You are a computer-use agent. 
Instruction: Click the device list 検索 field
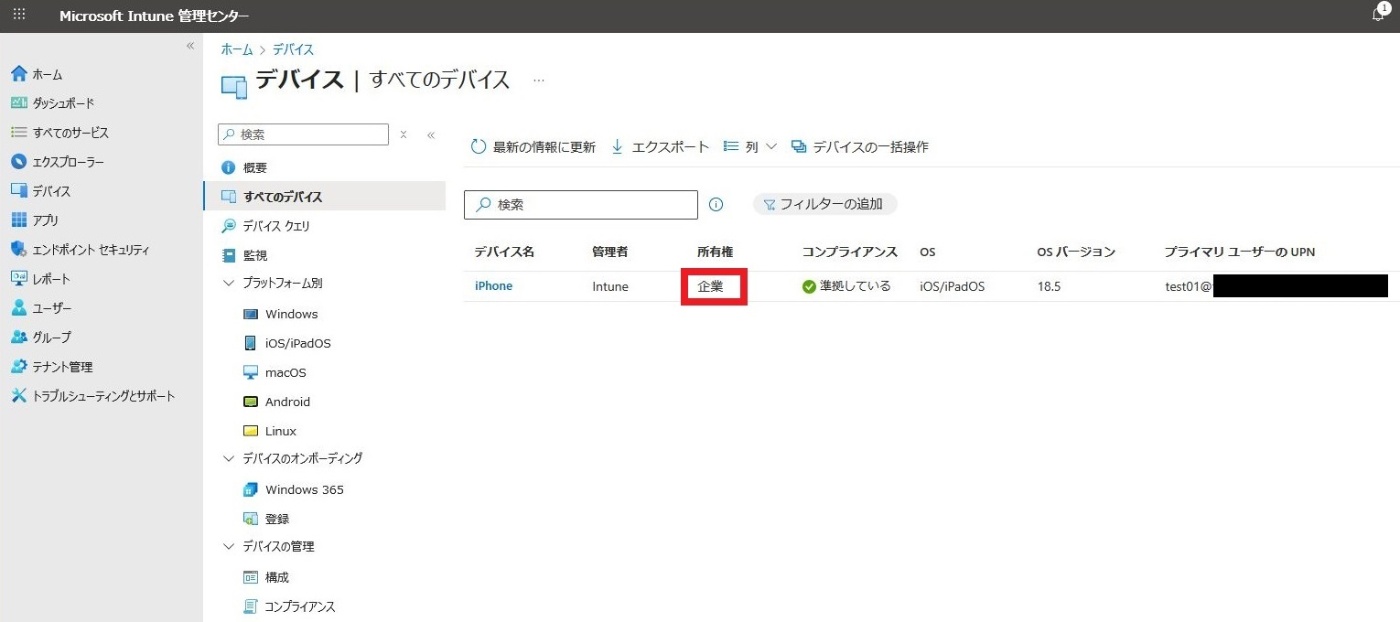point(581,204)
